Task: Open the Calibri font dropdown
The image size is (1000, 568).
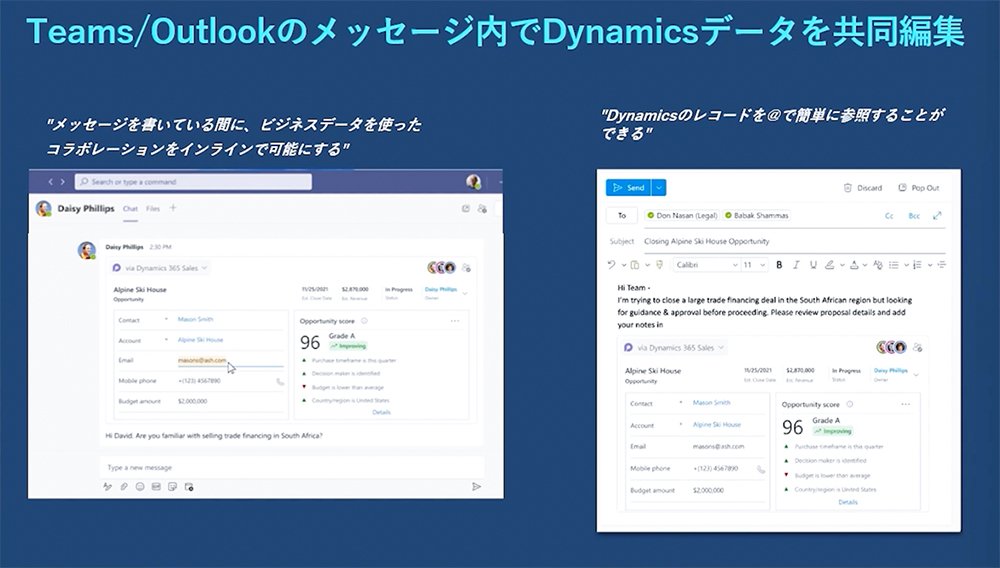Action: [707, 265]
